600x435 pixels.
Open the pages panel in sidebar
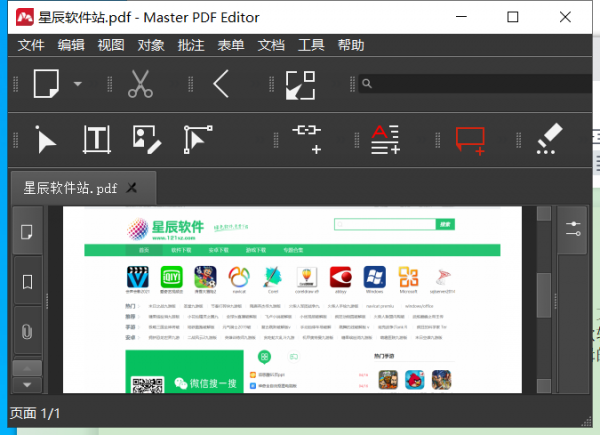point(27,231)
